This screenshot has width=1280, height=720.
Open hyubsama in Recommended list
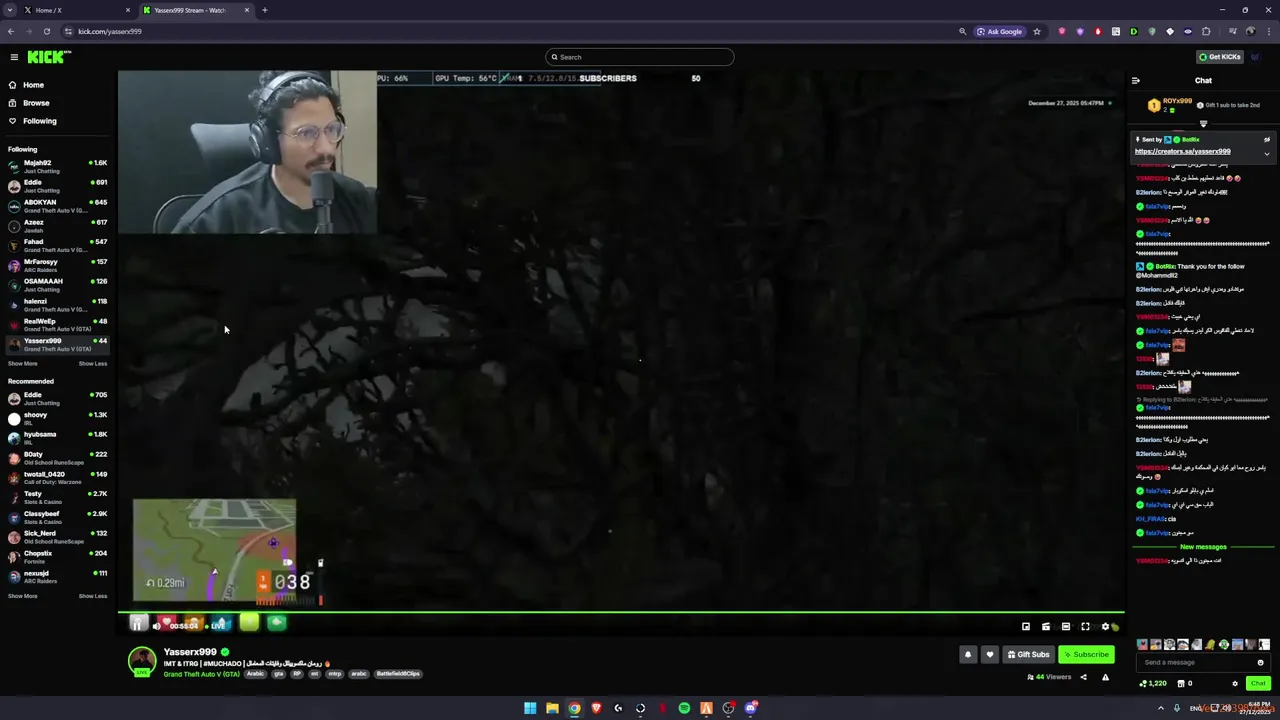(57, 438)
